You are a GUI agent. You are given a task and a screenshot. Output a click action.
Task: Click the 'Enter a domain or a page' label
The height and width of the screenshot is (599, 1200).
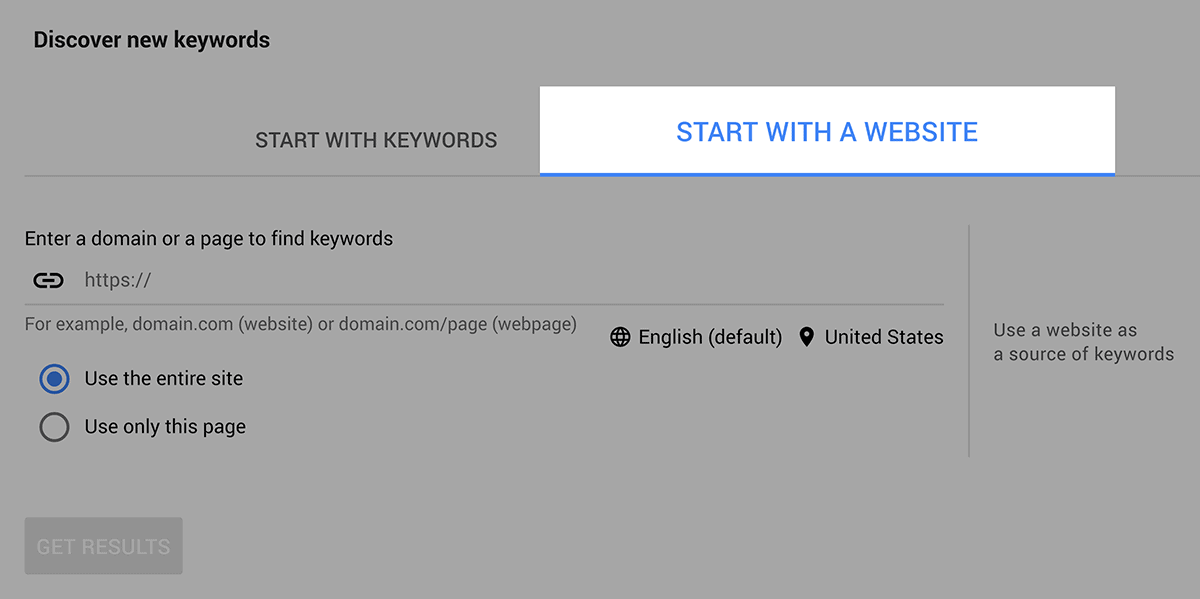pyautogui.click(x=209, y=239)
